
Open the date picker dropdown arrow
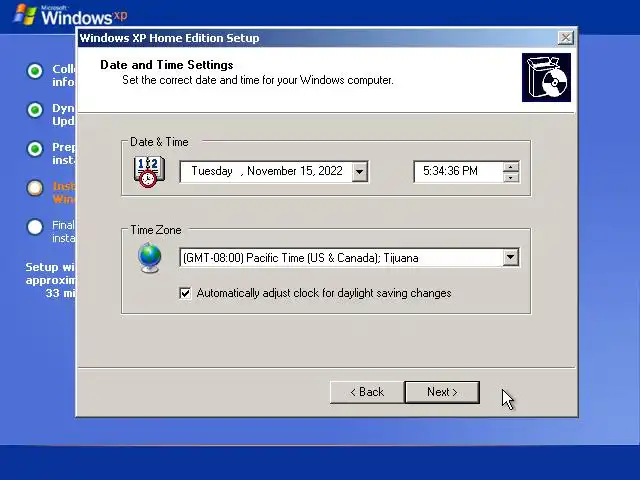click(x=360, y=171)
